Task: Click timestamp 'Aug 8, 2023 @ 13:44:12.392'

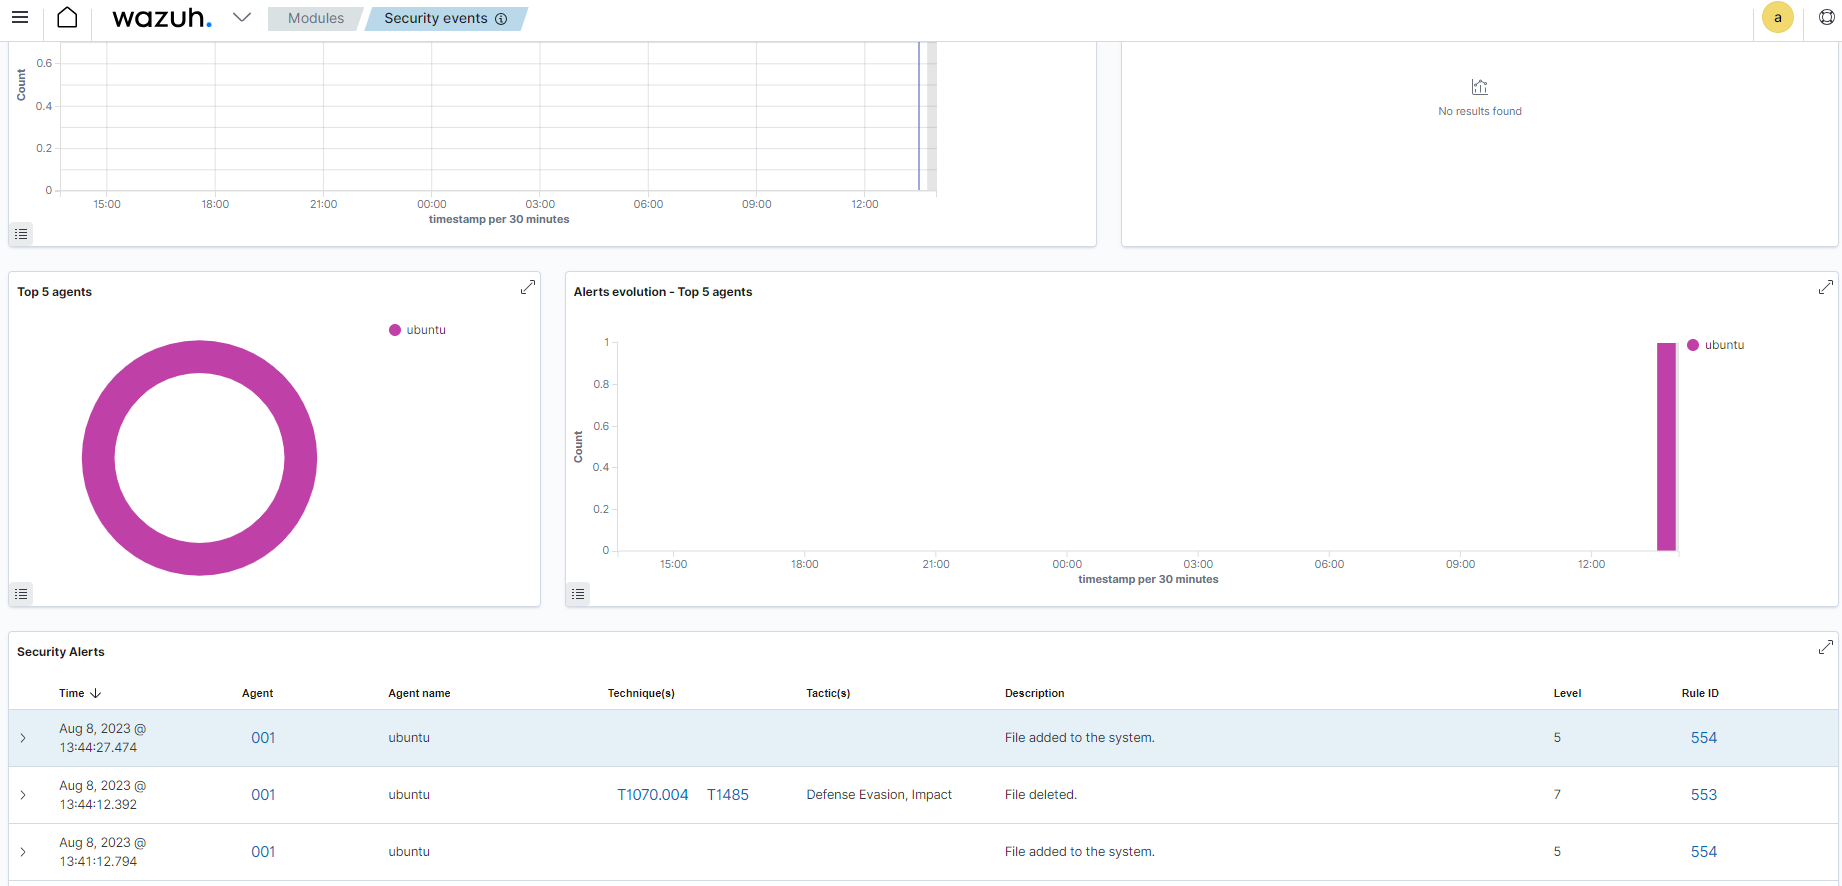Action: tap(102, 795)
